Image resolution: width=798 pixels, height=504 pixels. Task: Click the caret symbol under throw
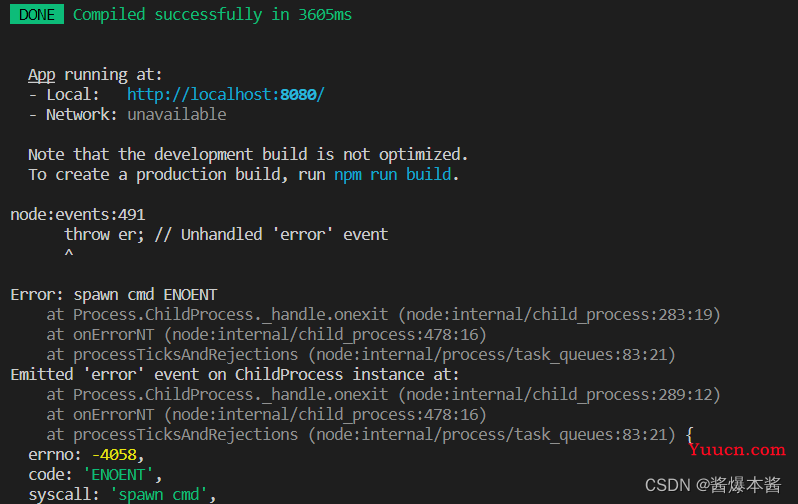[69, 253]
